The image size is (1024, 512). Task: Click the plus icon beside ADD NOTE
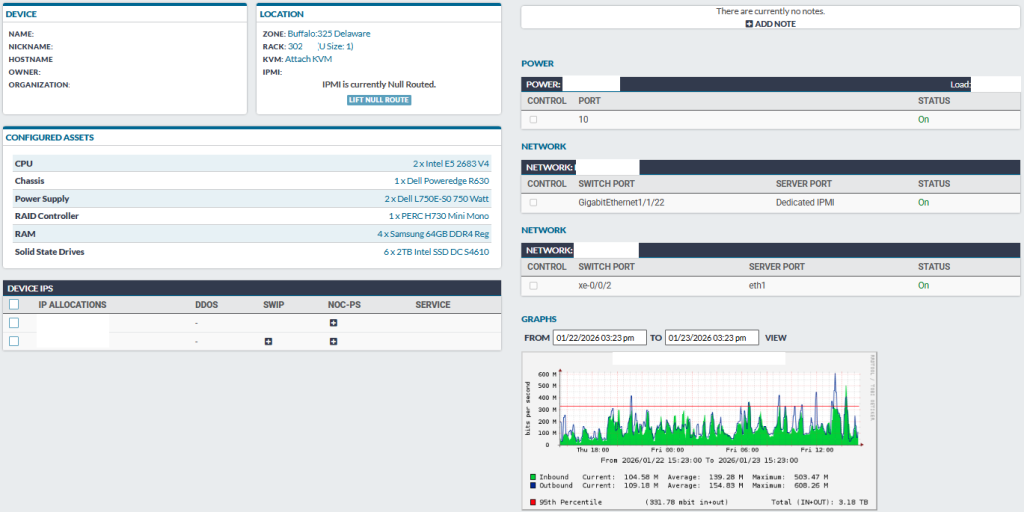click(749, 24)
